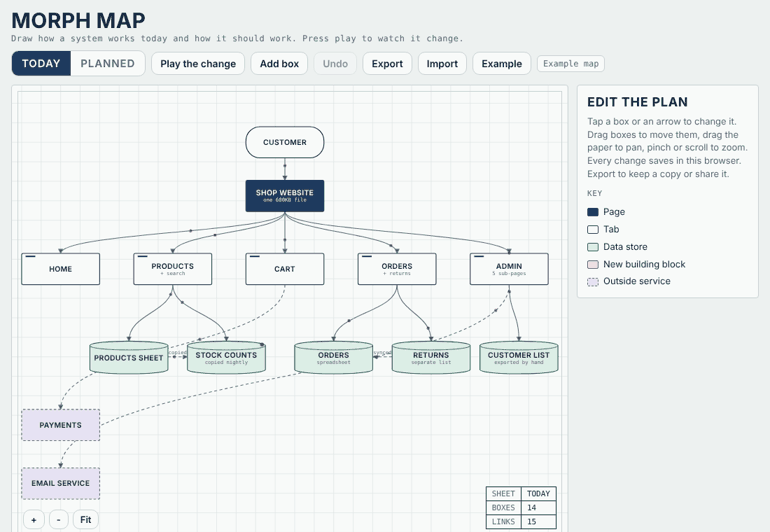Click the Page color swatch in key
Image resolution: width=770 pixels, height=532 pixels.
593,212
